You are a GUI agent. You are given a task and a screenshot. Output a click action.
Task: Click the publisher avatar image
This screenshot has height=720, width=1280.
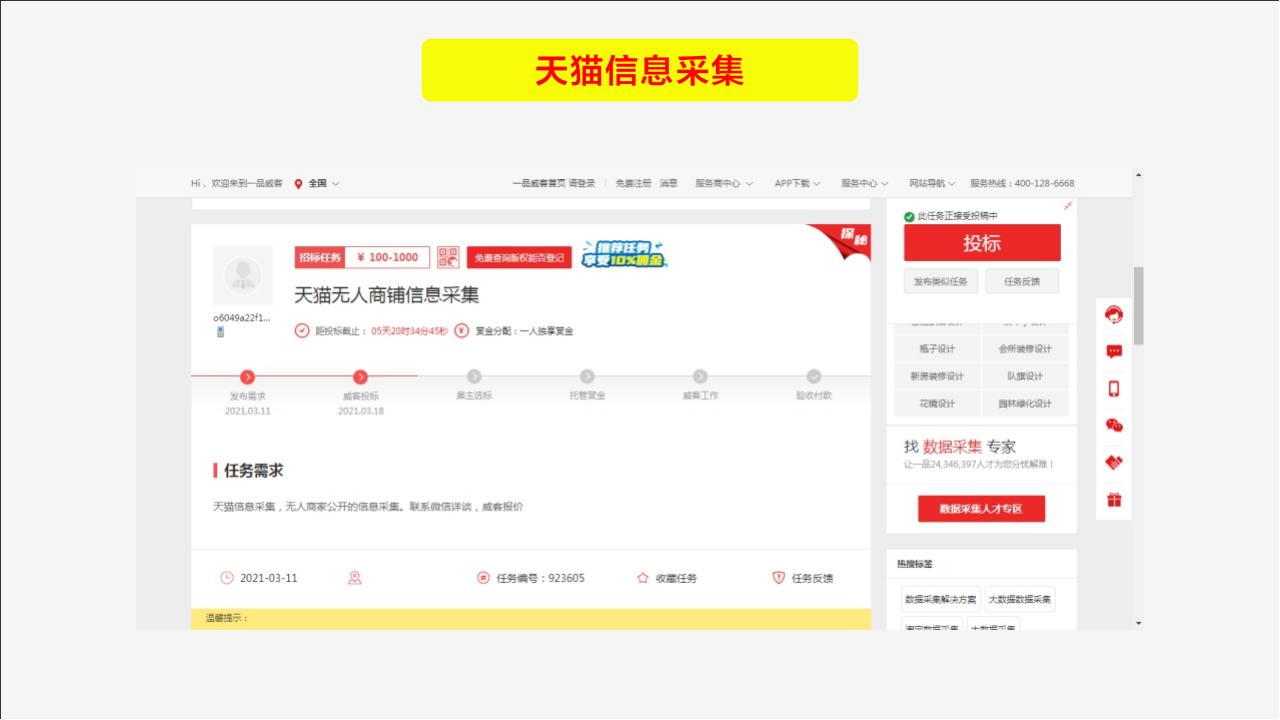[x=243, y=275]
